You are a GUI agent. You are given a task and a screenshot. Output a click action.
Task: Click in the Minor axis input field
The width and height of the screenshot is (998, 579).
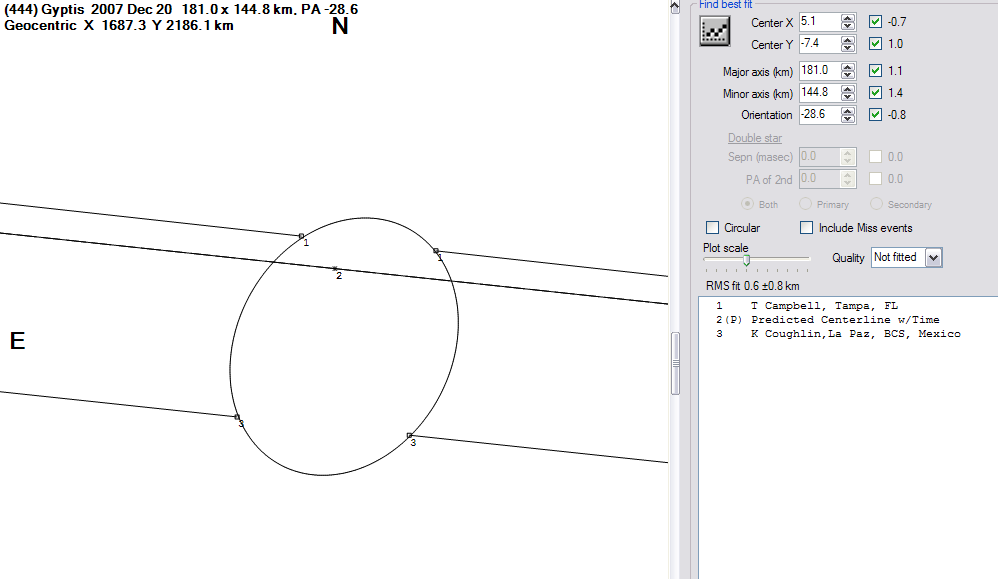click(820, 93)
